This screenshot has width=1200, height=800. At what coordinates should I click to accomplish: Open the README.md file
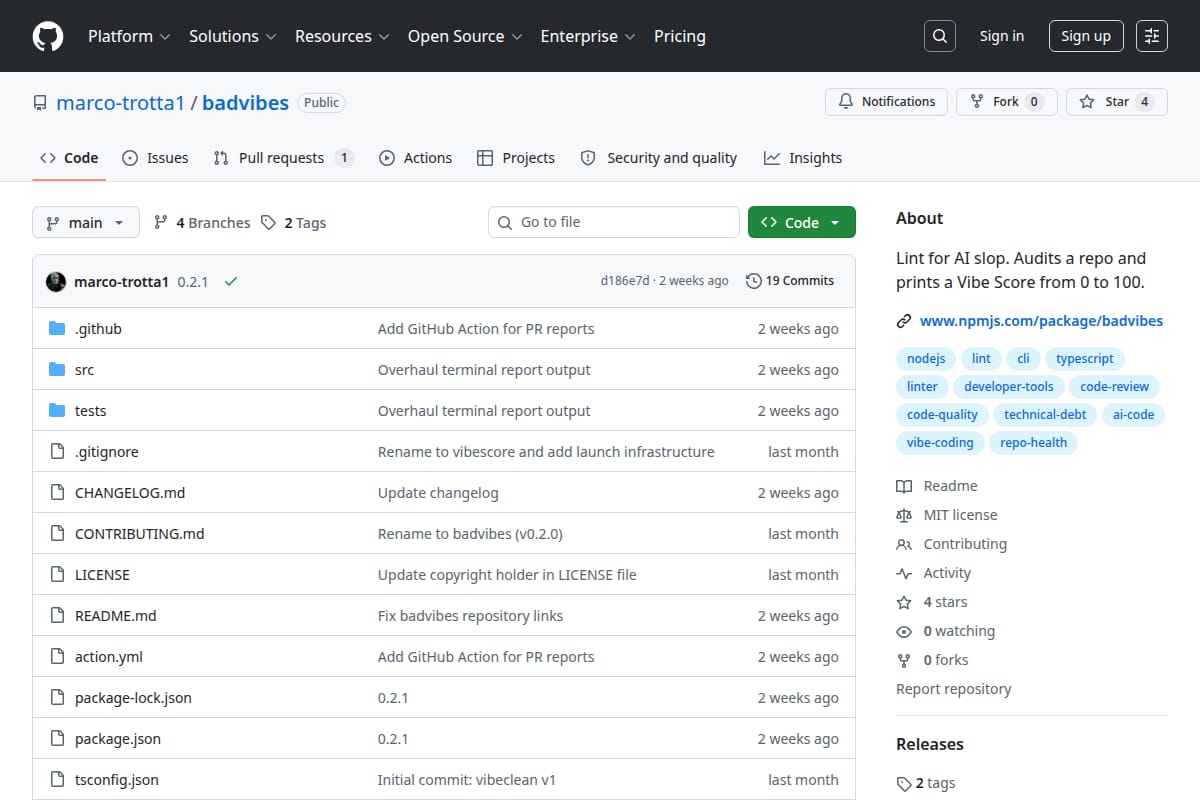(x=116, y=616)
